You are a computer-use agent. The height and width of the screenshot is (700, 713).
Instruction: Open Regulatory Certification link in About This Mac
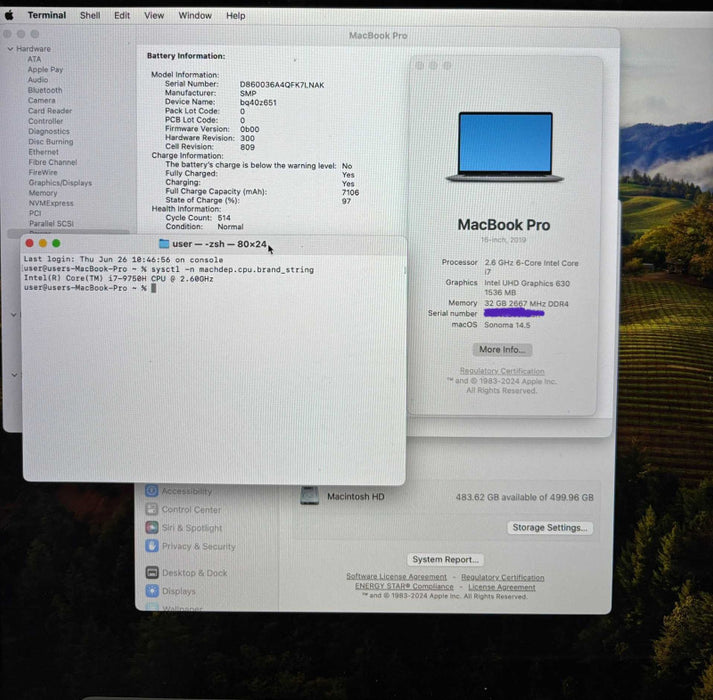coord(502,371)
